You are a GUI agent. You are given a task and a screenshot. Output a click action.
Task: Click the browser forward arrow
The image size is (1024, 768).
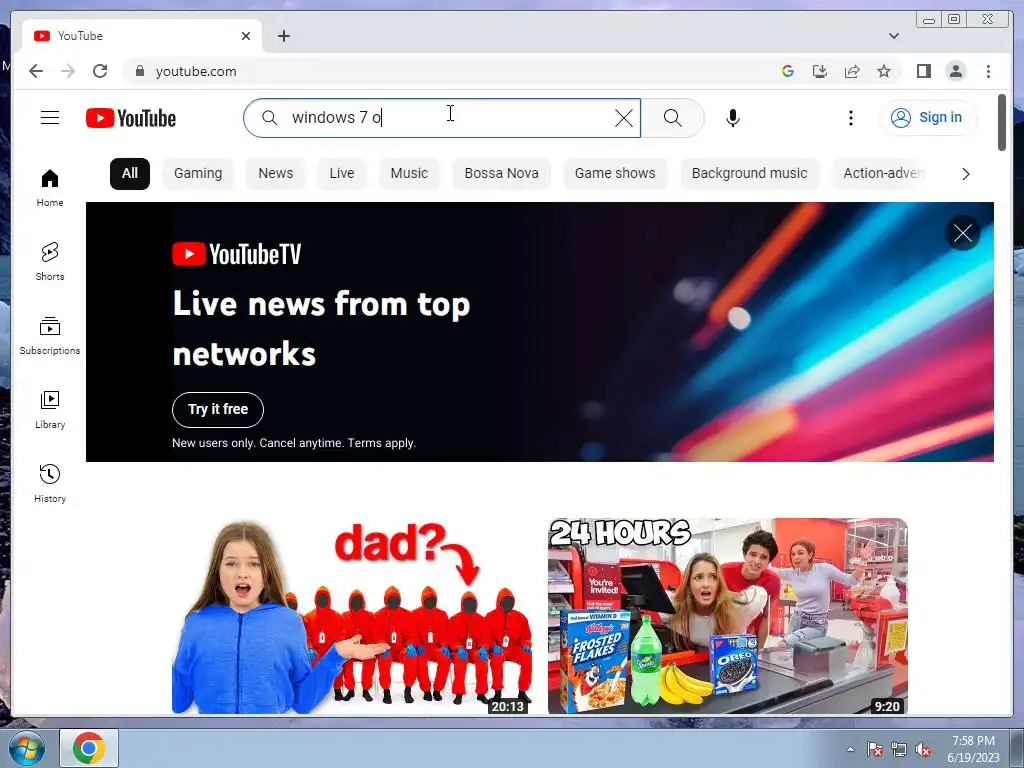pyautogui.click(x=68, y=71)
